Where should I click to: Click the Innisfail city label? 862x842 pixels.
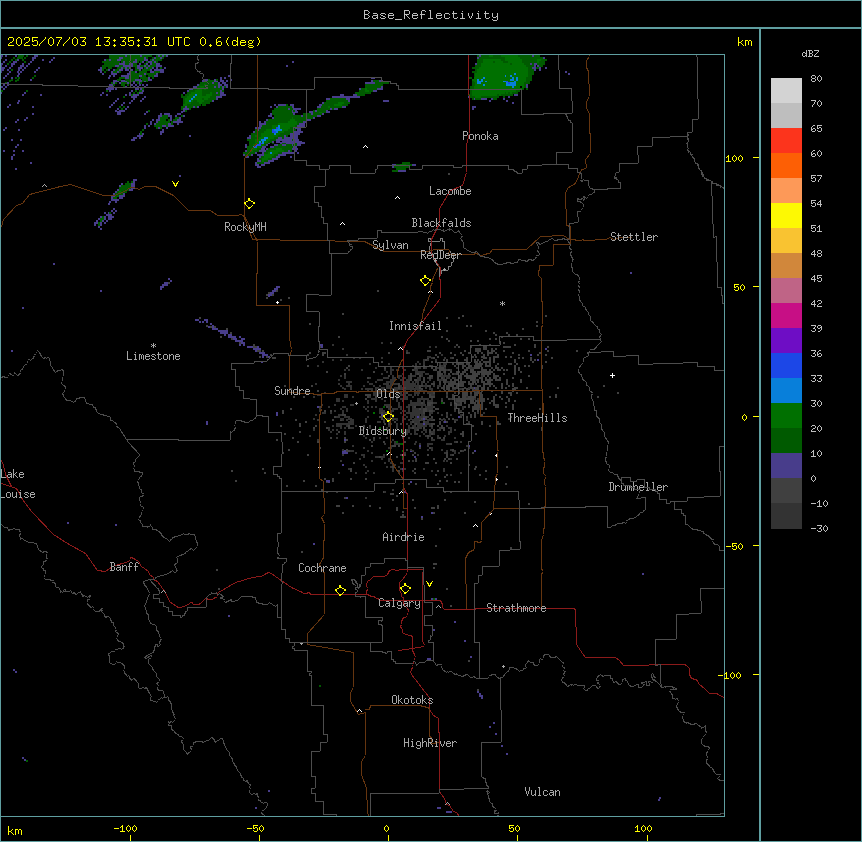tap(415, 326)
